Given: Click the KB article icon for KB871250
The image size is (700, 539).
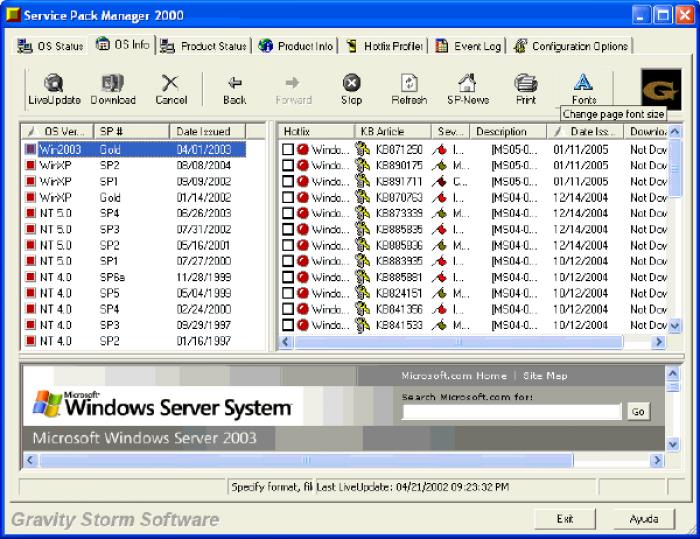Looking at the screenshot, I should [x=363, y=149].
